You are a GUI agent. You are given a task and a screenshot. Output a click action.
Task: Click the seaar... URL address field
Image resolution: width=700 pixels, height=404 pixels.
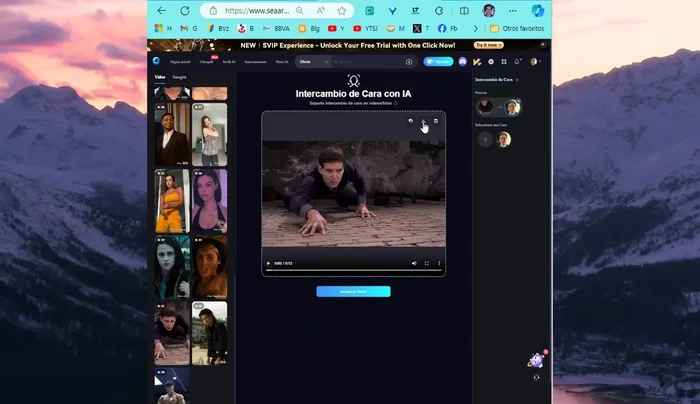[x=257, y=11]
